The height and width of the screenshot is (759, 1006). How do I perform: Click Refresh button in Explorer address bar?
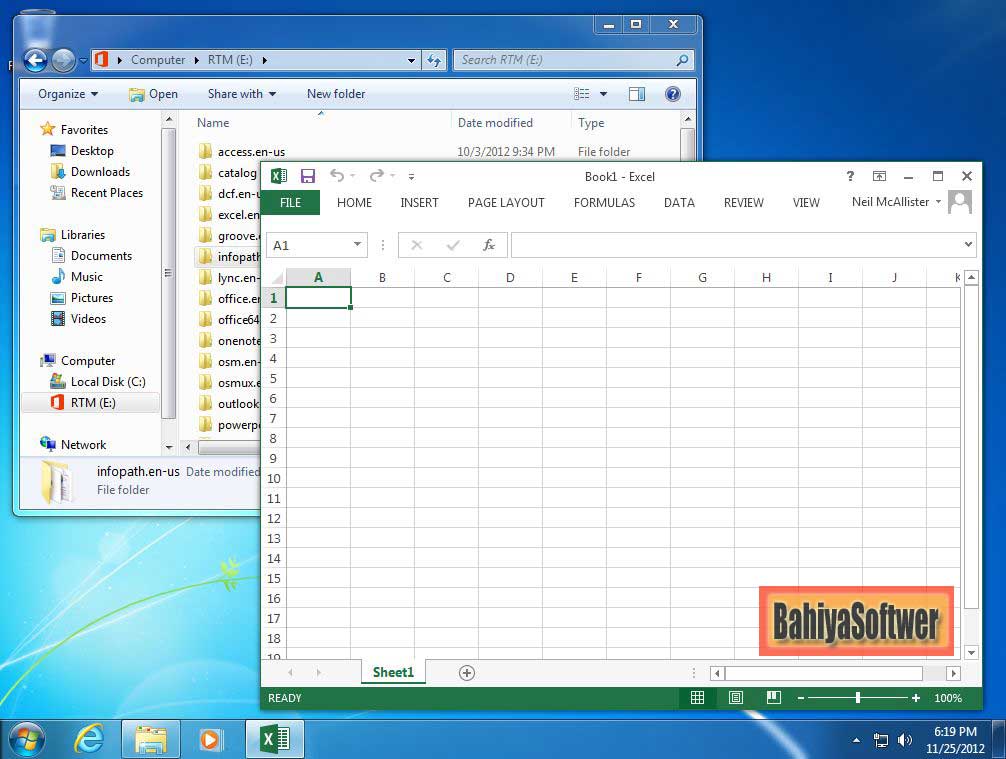click(x=434, y=60)
